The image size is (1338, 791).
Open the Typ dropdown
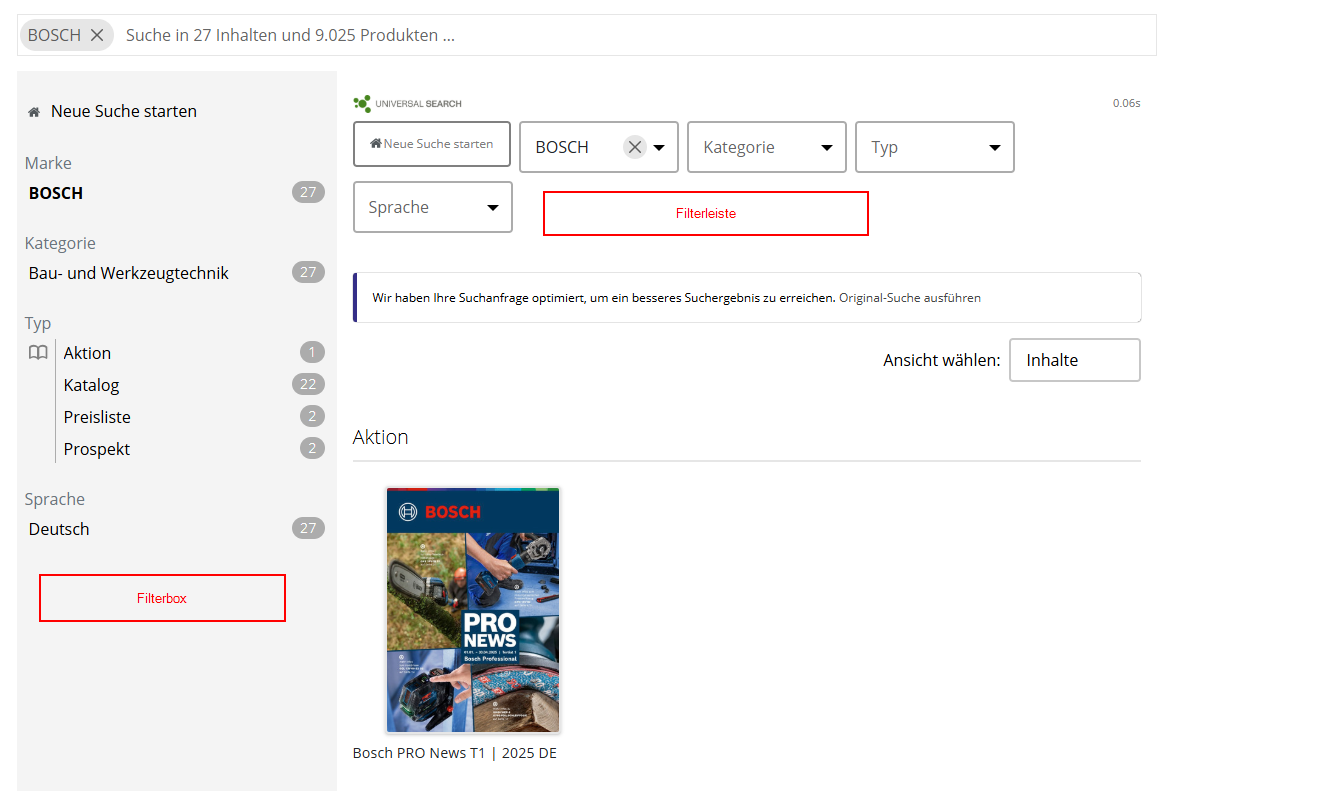[x=935, y=147]
